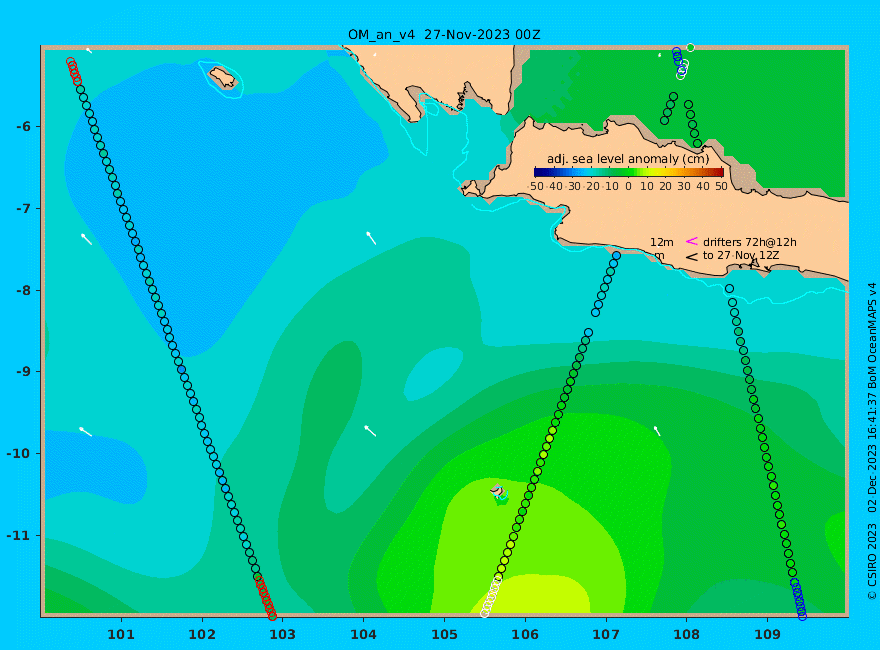Viewport: 880px width, 650px height.
Task: Click the latitude tick label -7
Action: (x=23, y=208)
